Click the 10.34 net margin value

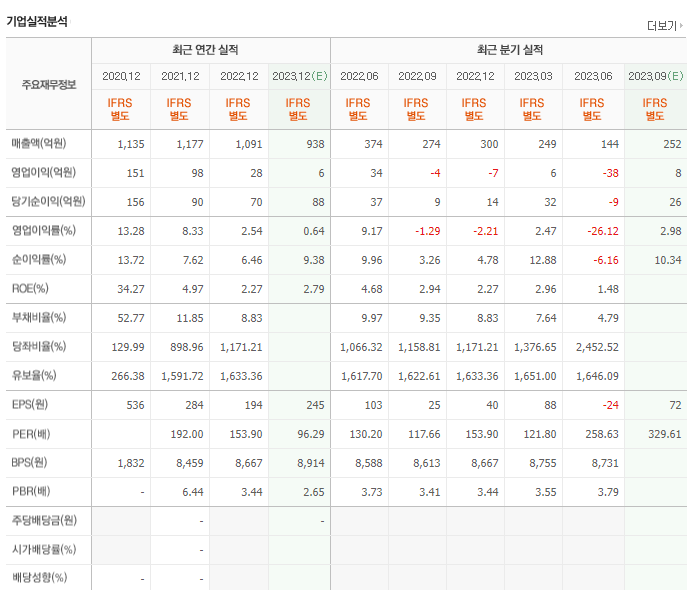tap(668, 260)
